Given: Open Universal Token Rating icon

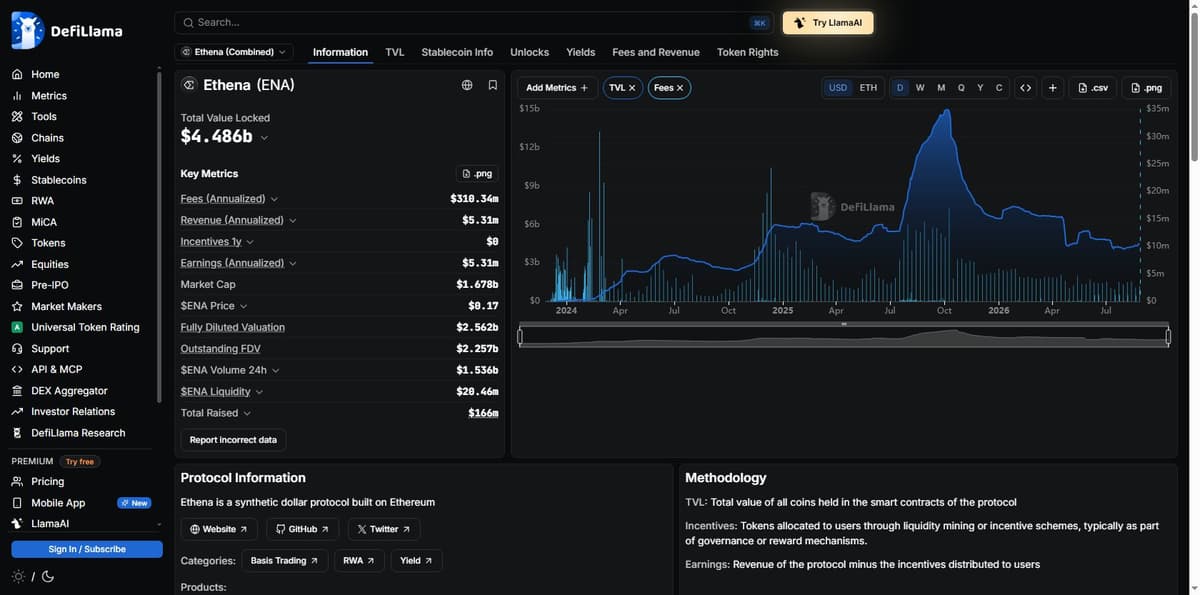Looking at the screenshot, I should click(x=17, y=327).
